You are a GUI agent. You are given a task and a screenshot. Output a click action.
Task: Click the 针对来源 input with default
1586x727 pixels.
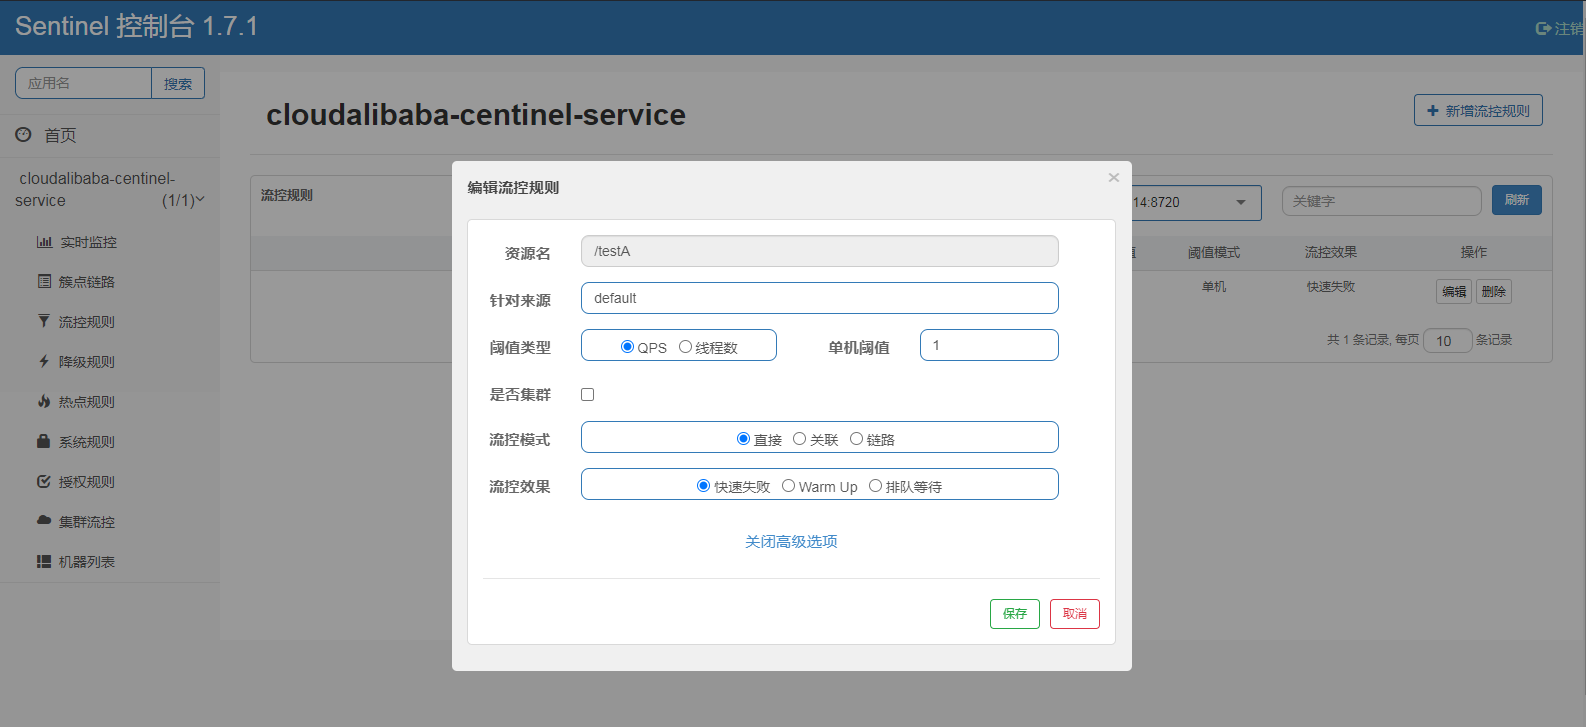pos(820,298)
